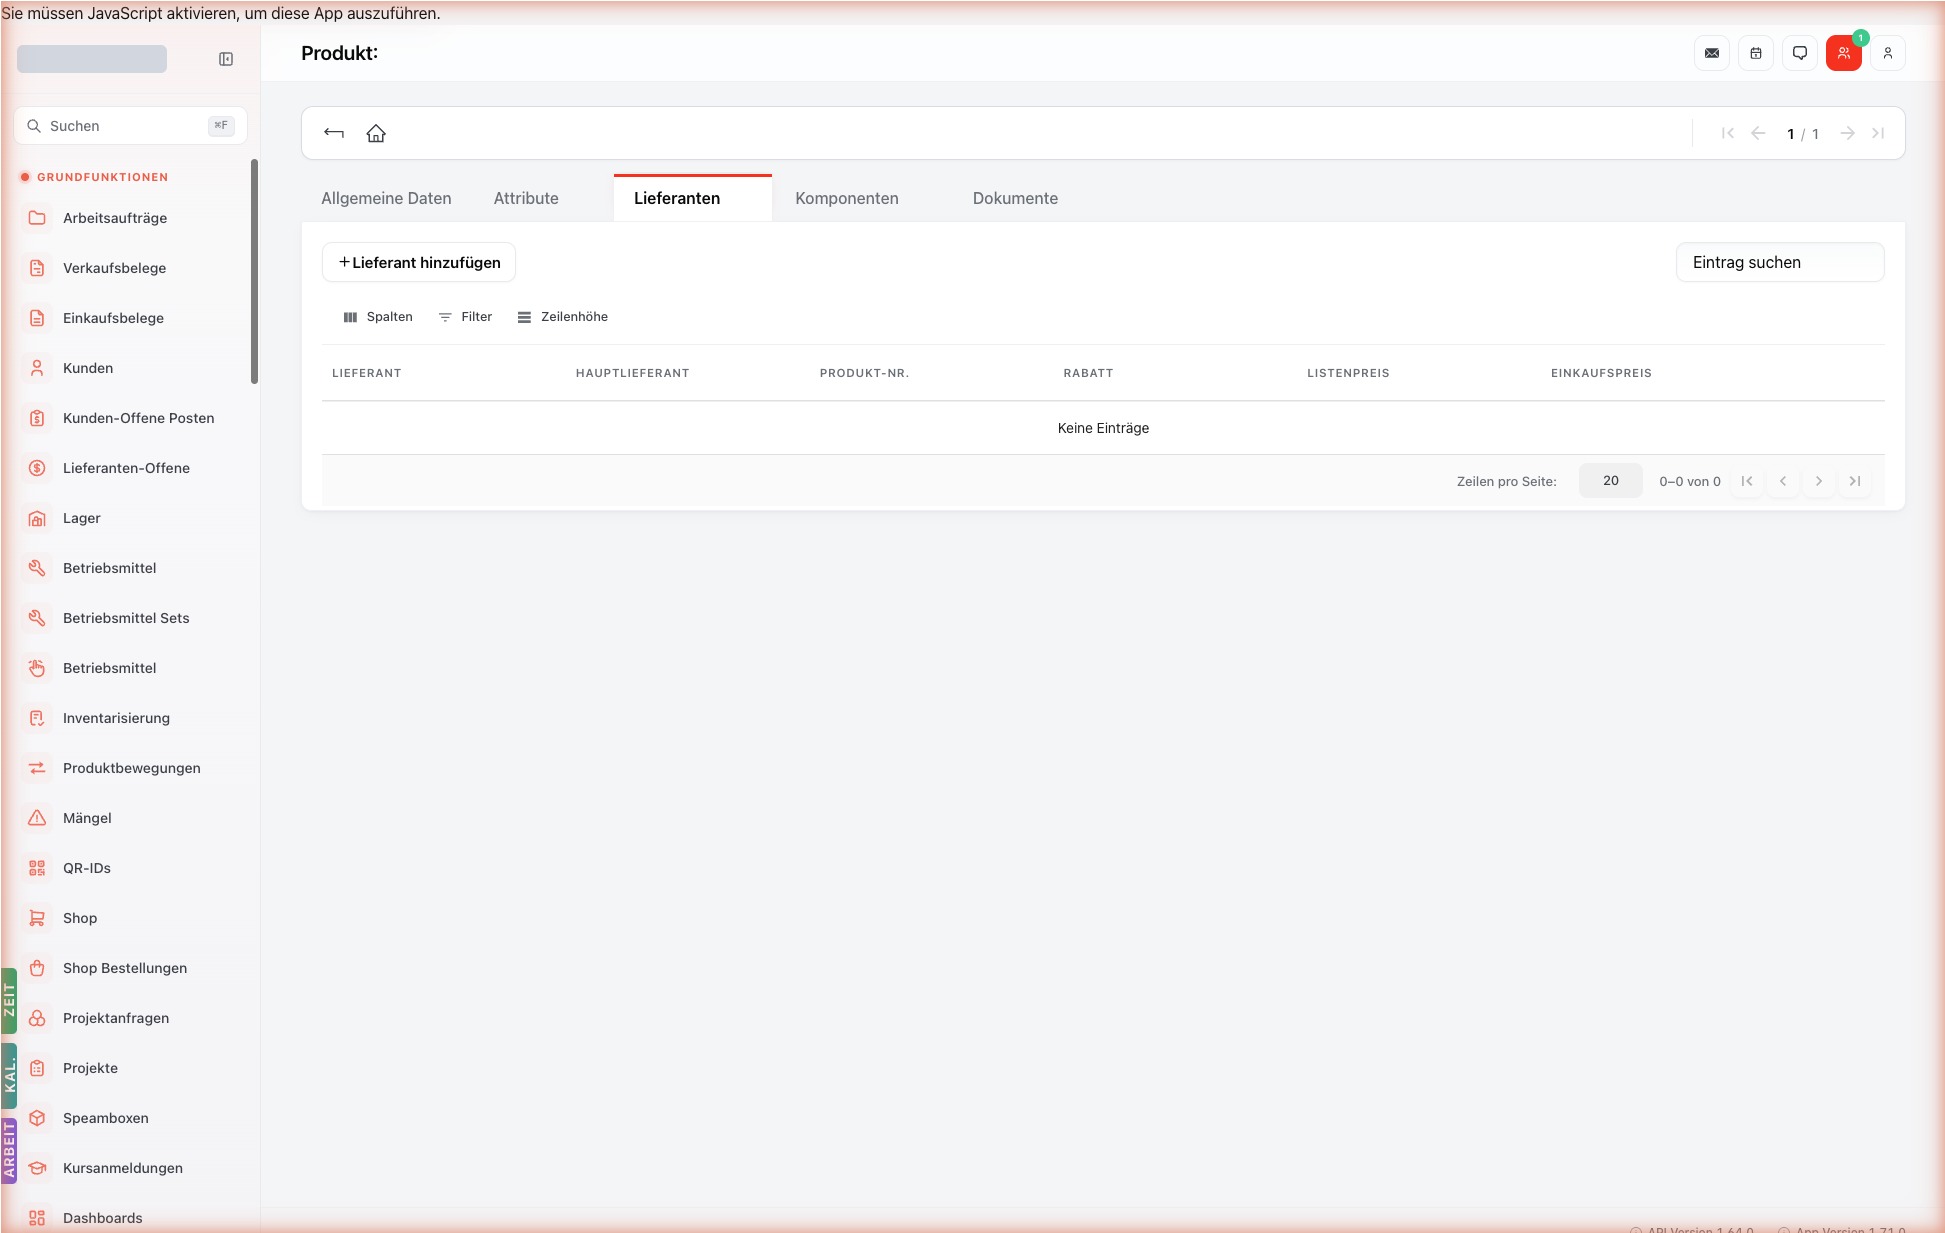Go to next table page
Viewport: 1945px width, 1233px height.
tap(1819, 481)
